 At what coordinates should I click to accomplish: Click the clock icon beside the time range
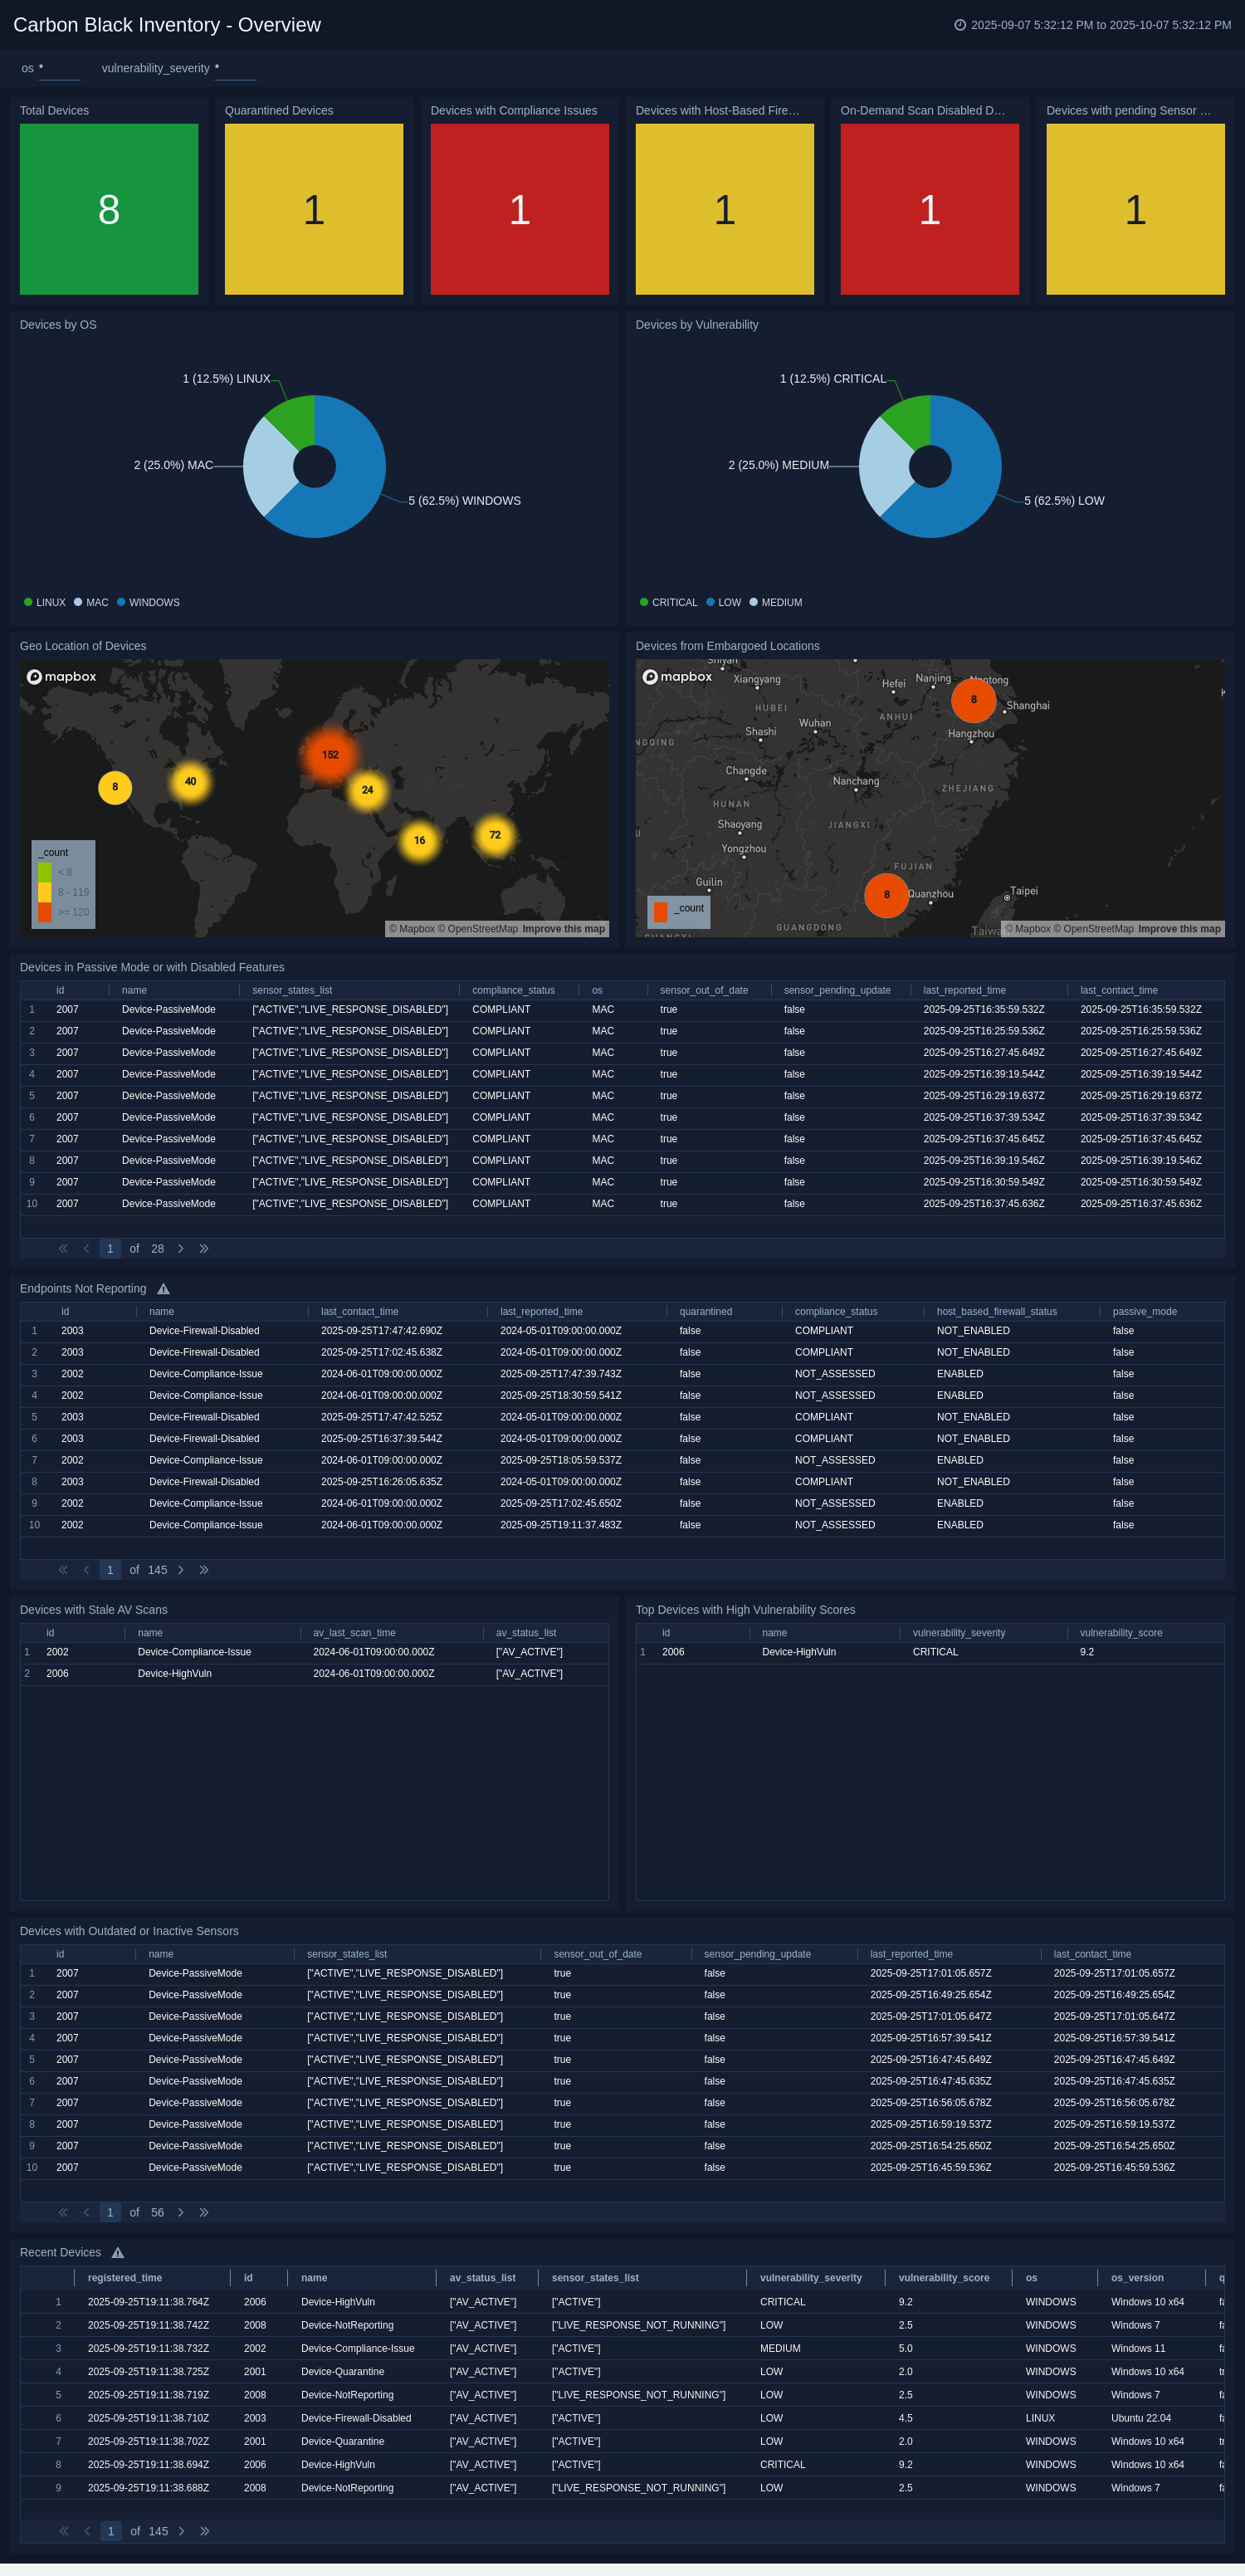(x=960, y=25)
